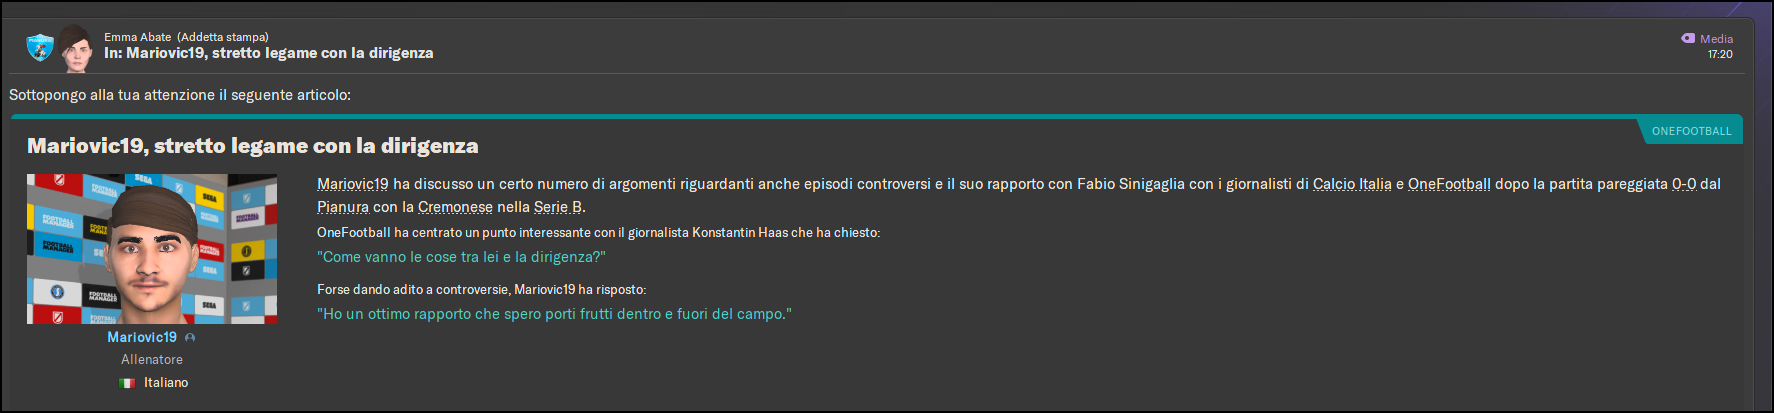Click the club badge icon beside Emma Abate
The width and height of the screenshot is (1774, 413).
(39, 47)
